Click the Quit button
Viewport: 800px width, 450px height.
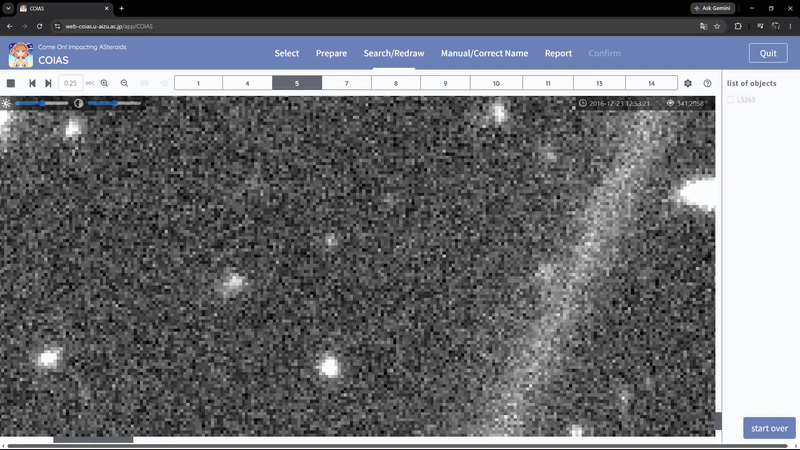click(768, 53)
